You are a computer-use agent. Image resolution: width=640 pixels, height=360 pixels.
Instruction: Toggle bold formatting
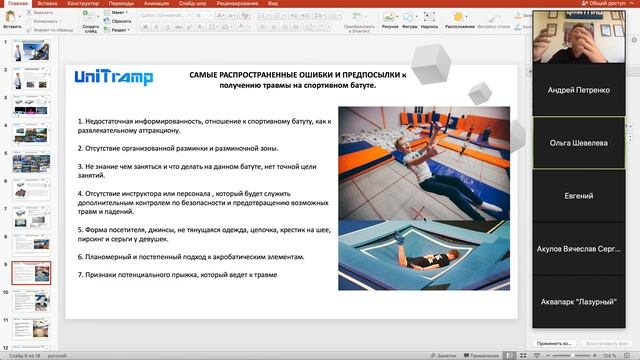tap(145, 27)
